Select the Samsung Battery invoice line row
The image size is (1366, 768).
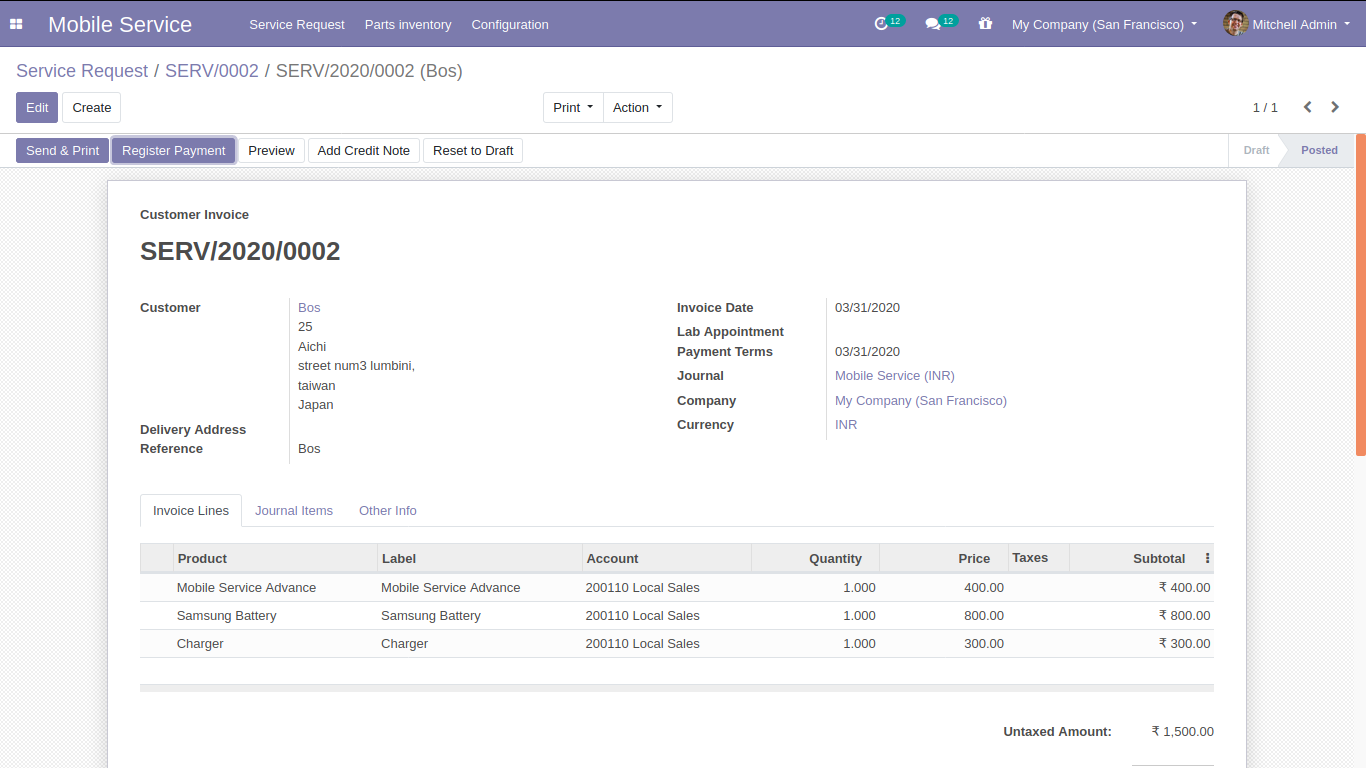(676, 615)
